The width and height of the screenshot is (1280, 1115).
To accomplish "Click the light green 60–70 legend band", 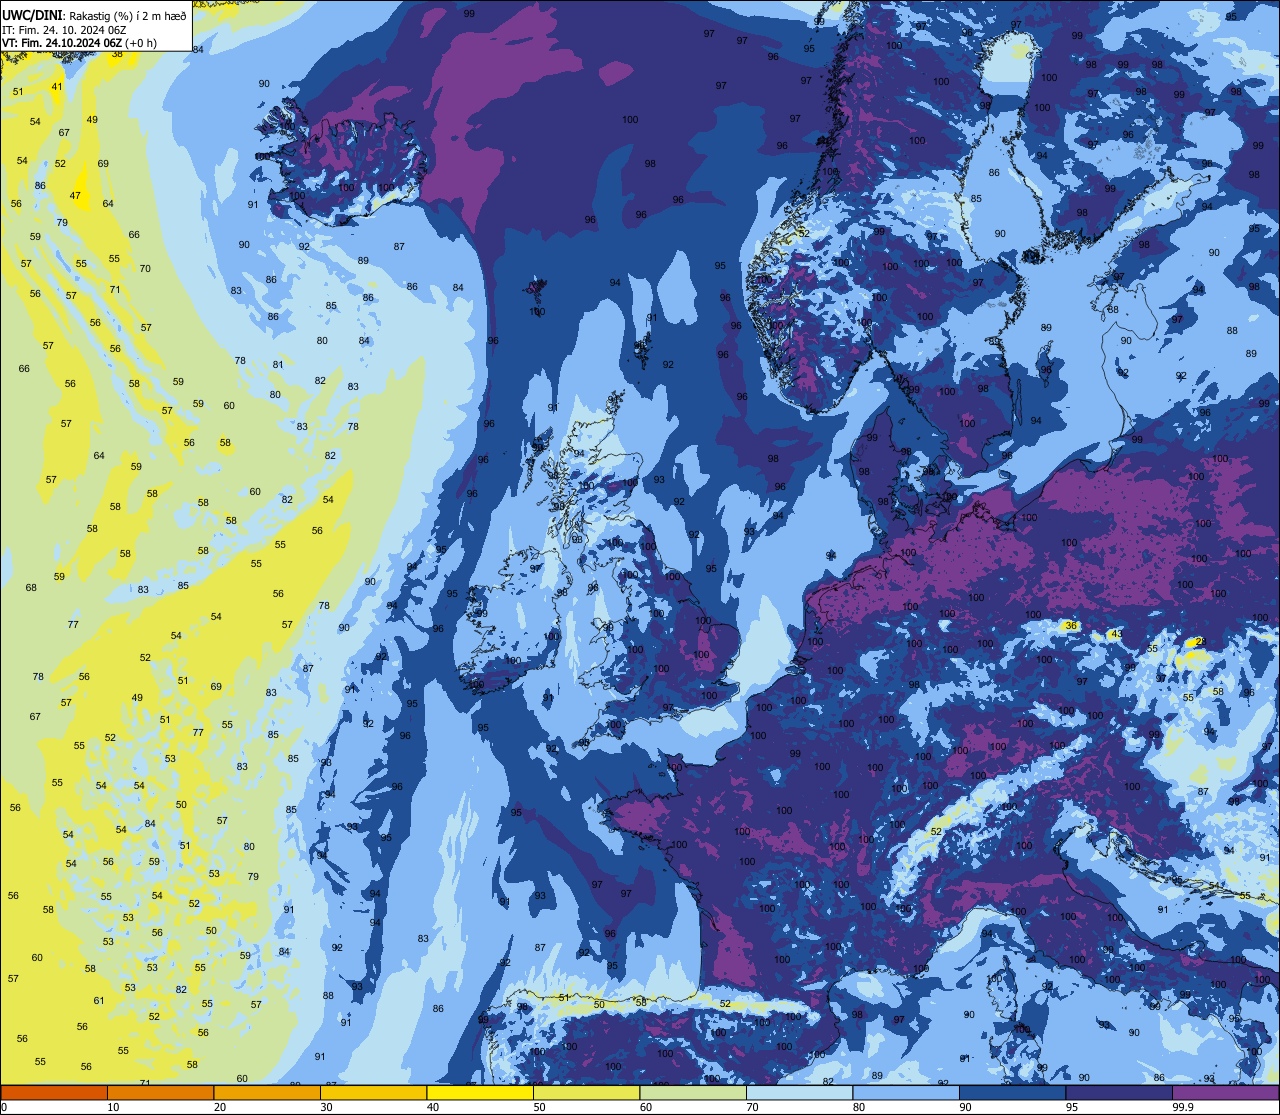I will [693, 1093].
